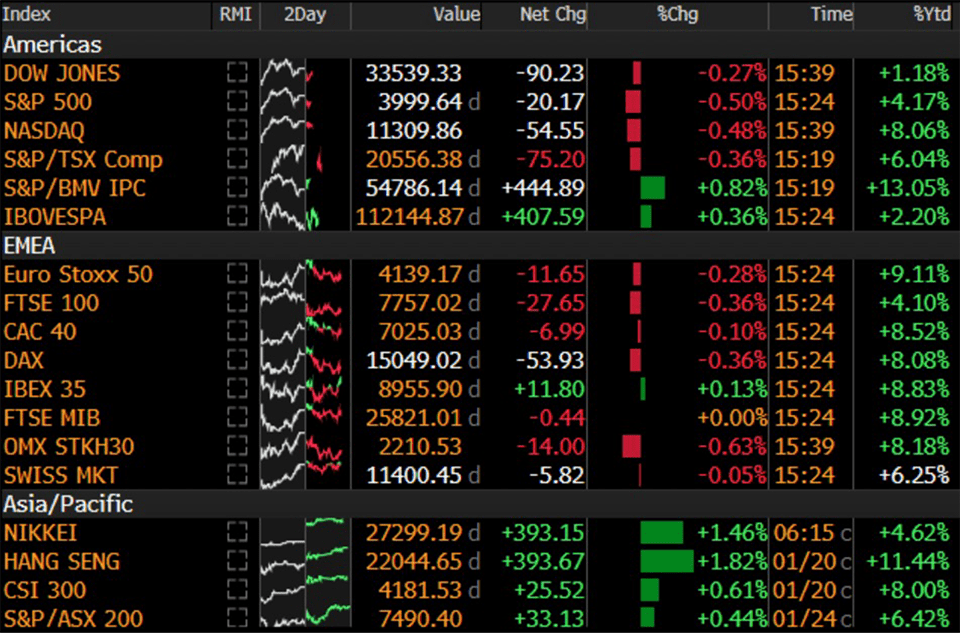This screenshot has width=960, height=633.
Task: Toggle RMI checkbox for FTSE 100
Action: [237, 303]
